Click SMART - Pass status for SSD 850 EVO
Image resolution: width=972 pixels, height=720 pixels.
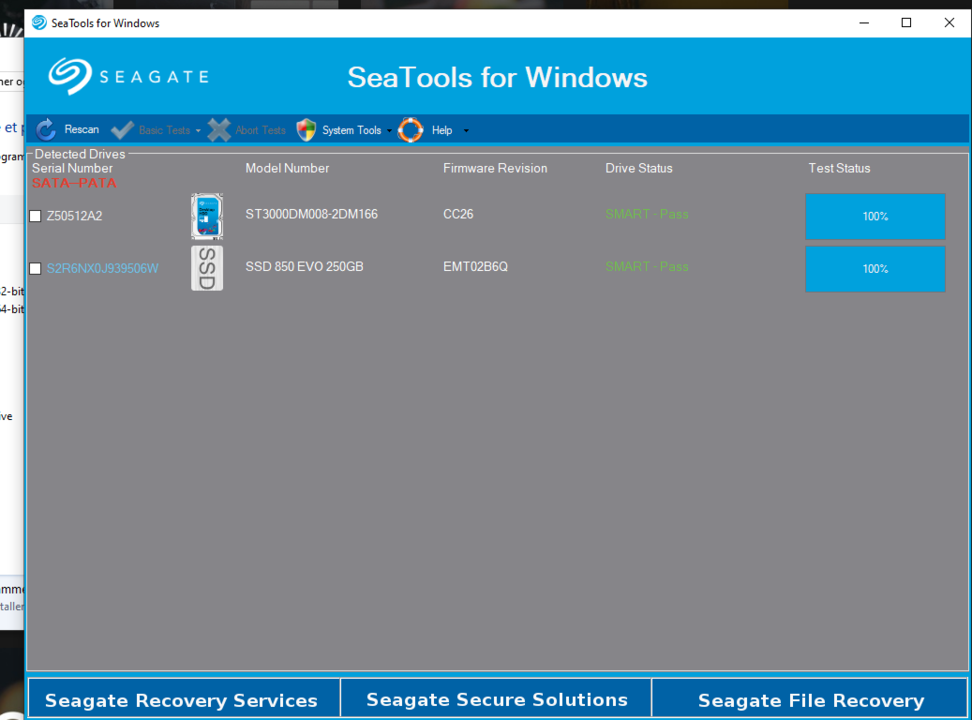click(647, 267)
